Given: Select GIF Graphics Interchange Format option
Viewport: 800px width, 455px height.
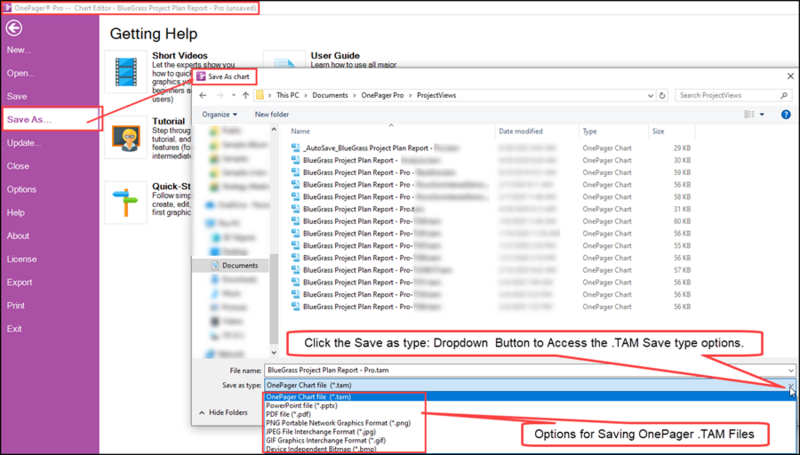Looking at the screenshot, I should (326, 440).
